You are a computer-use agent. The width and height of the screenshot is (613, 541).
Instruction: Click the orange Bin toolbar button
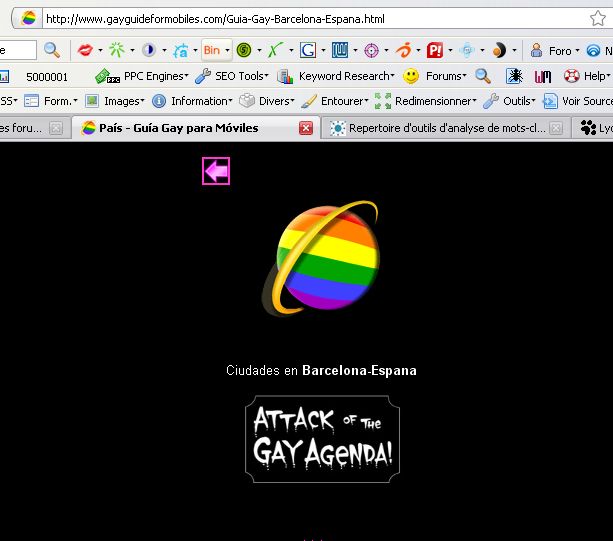coord(212,50)
